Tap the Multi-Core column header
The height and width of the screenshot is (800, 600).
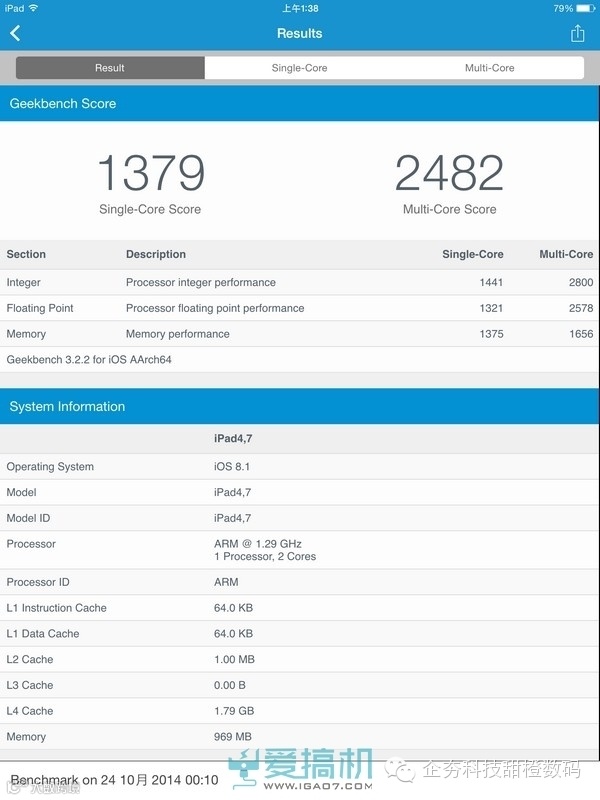click(566, 255)
